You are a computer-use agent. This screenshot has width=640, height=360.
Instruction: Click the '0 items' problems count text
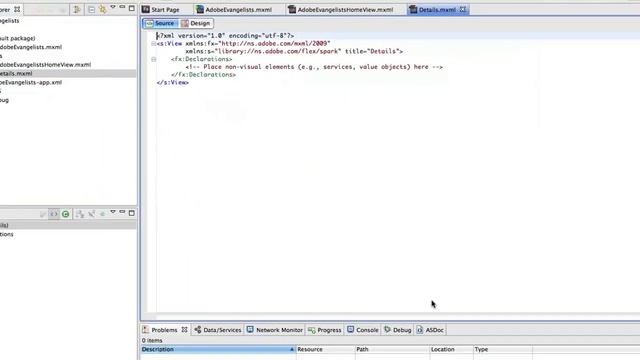click(152, 340)
